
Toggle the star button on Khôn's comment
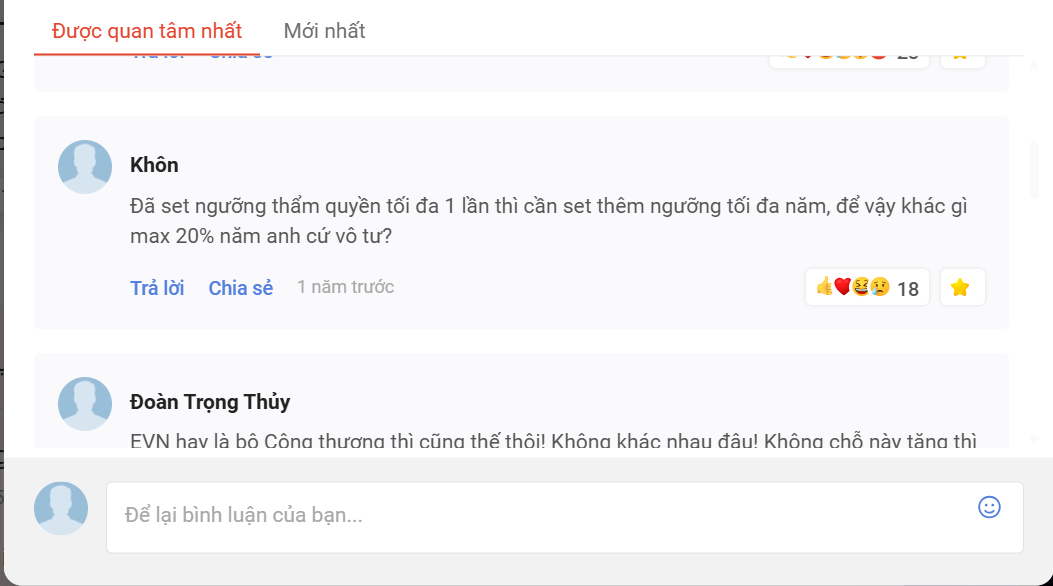[961, 288]
